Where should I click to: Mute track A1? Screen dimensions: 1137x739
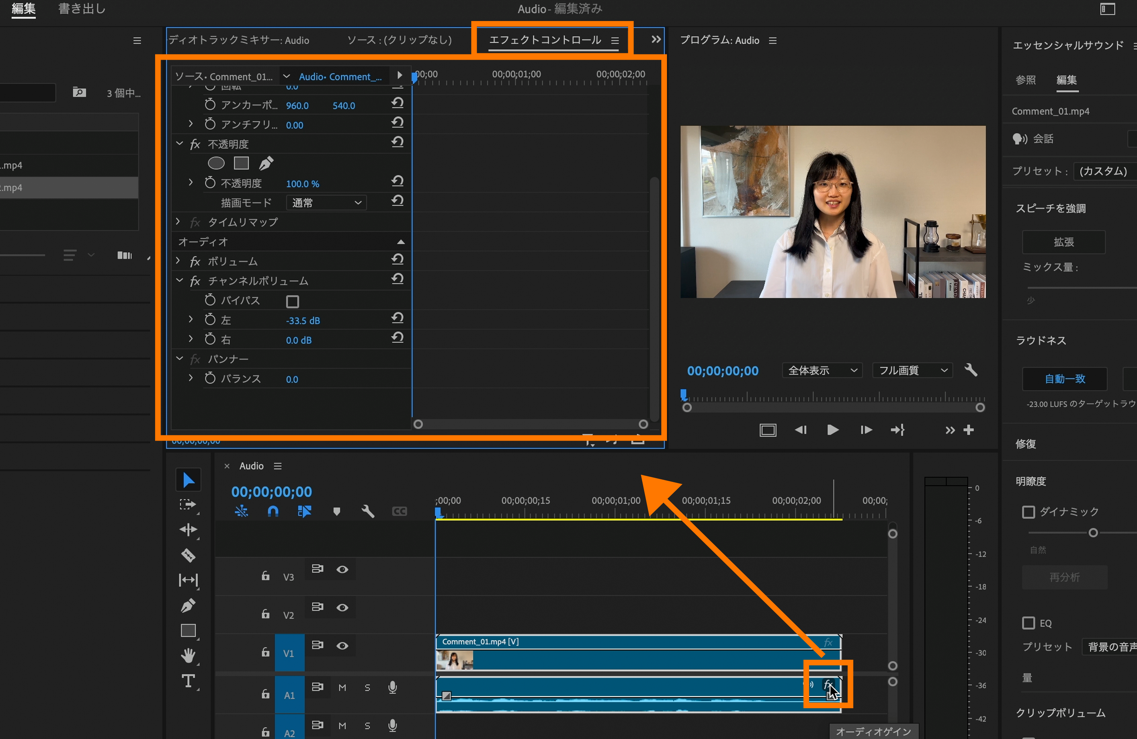tap(342, 688)
